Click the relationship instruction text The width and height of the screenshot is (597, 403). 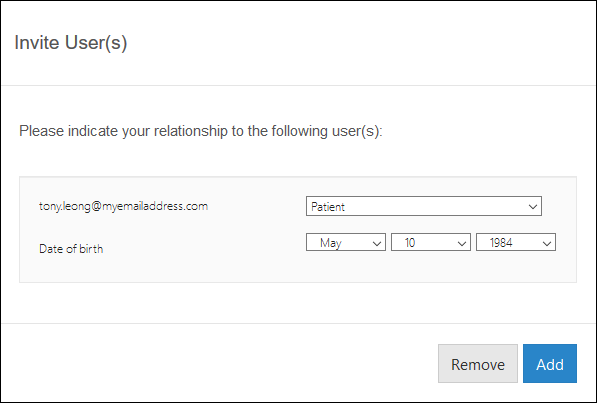tap(201, 131)
